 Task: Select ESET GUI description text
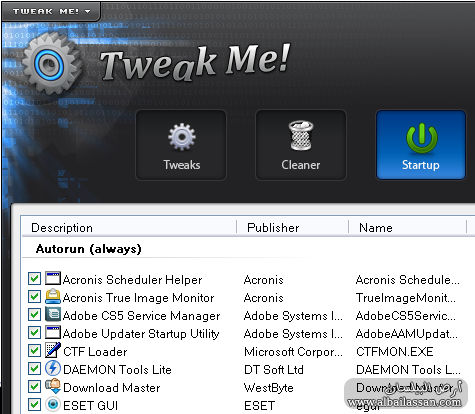click(91, 406)
